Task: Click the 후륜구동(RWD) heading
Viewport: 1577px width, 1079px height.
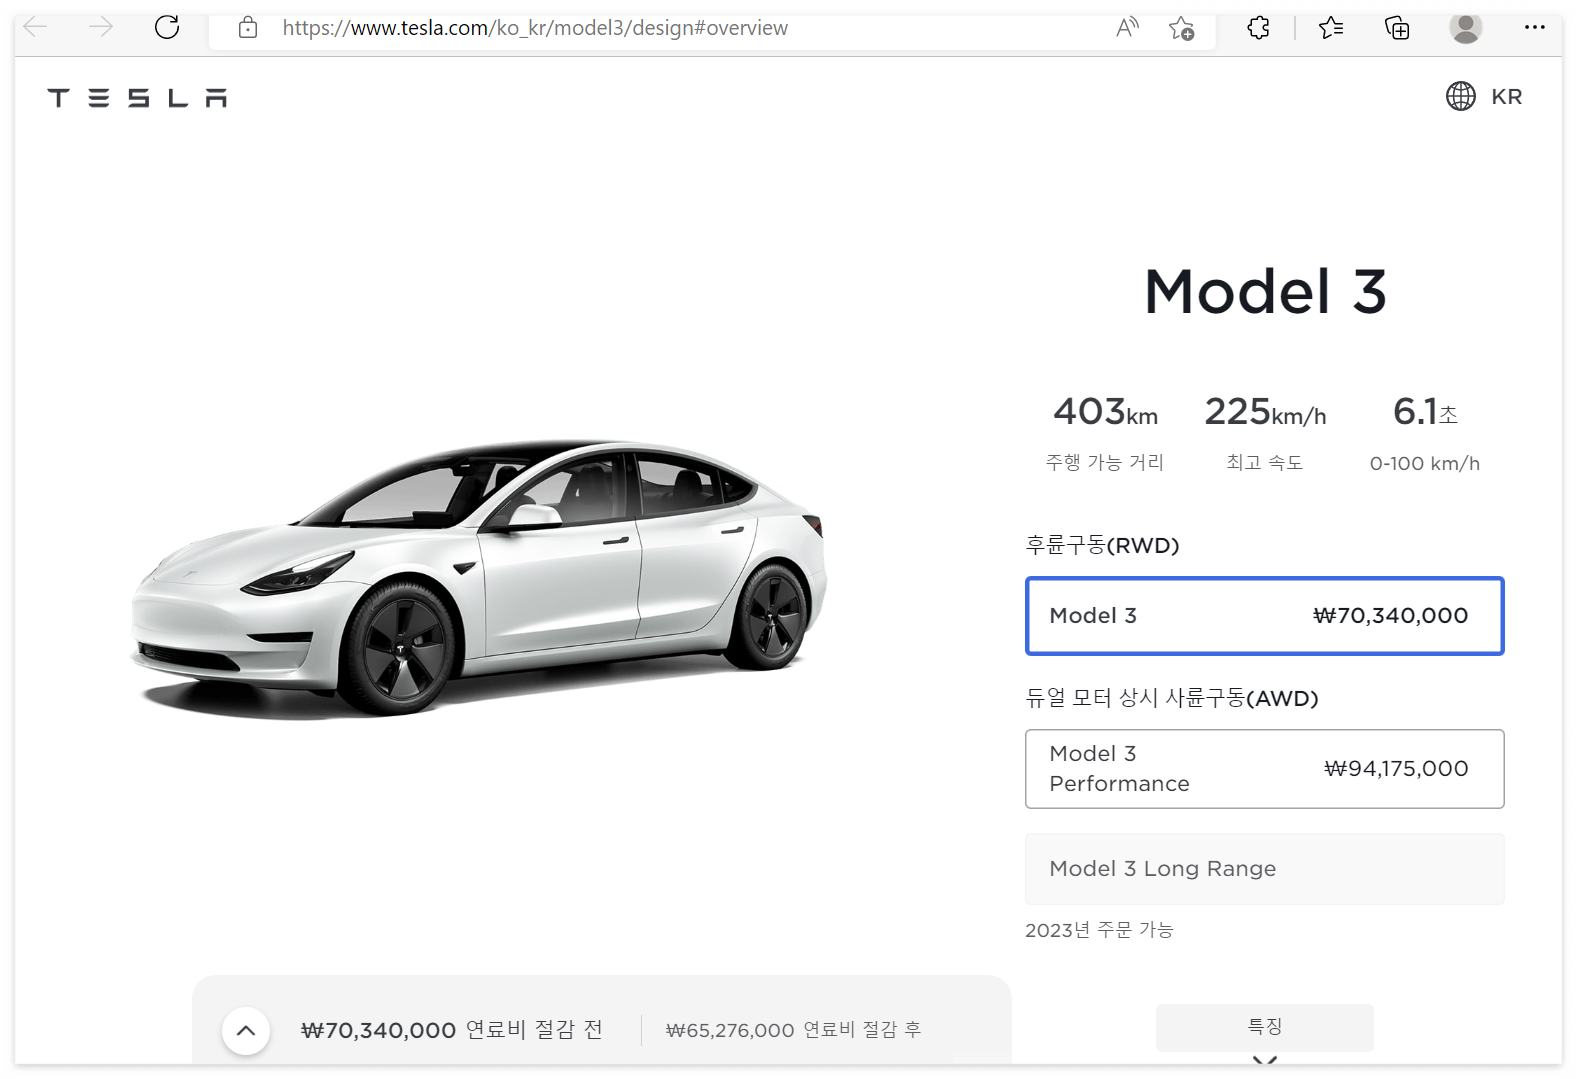Action: click(x=1102, y=545)
